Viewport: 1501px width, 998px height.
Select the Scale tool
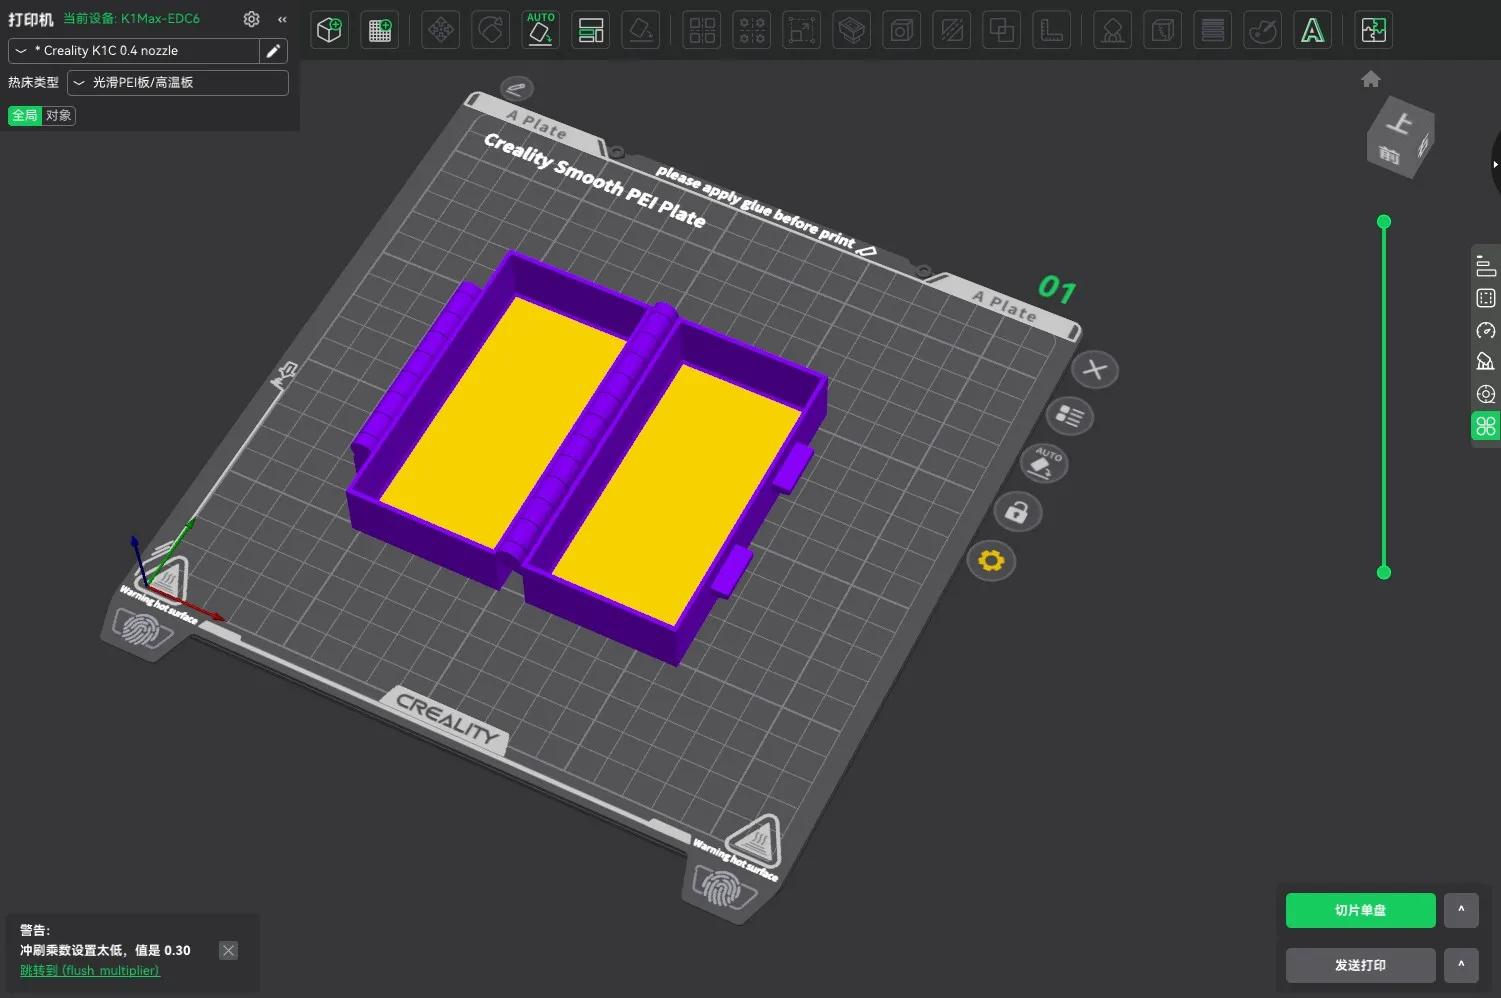pyautogui.click(x=802, y=30)
